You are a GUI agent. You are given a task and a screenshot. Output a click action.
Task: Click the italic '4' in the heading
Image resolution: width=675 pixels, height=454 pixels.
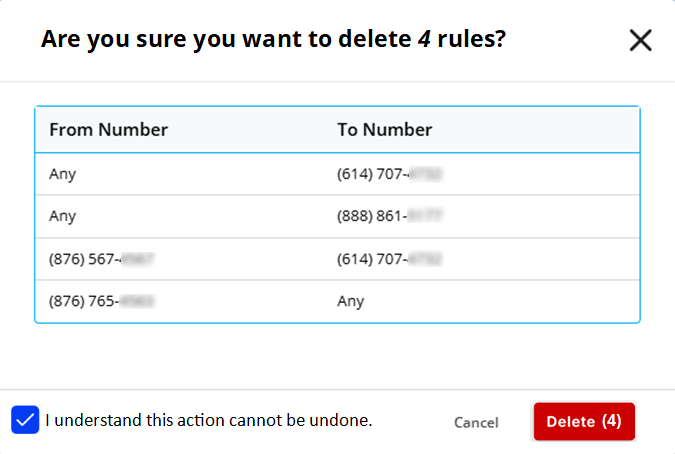click(x=424, y=40)
